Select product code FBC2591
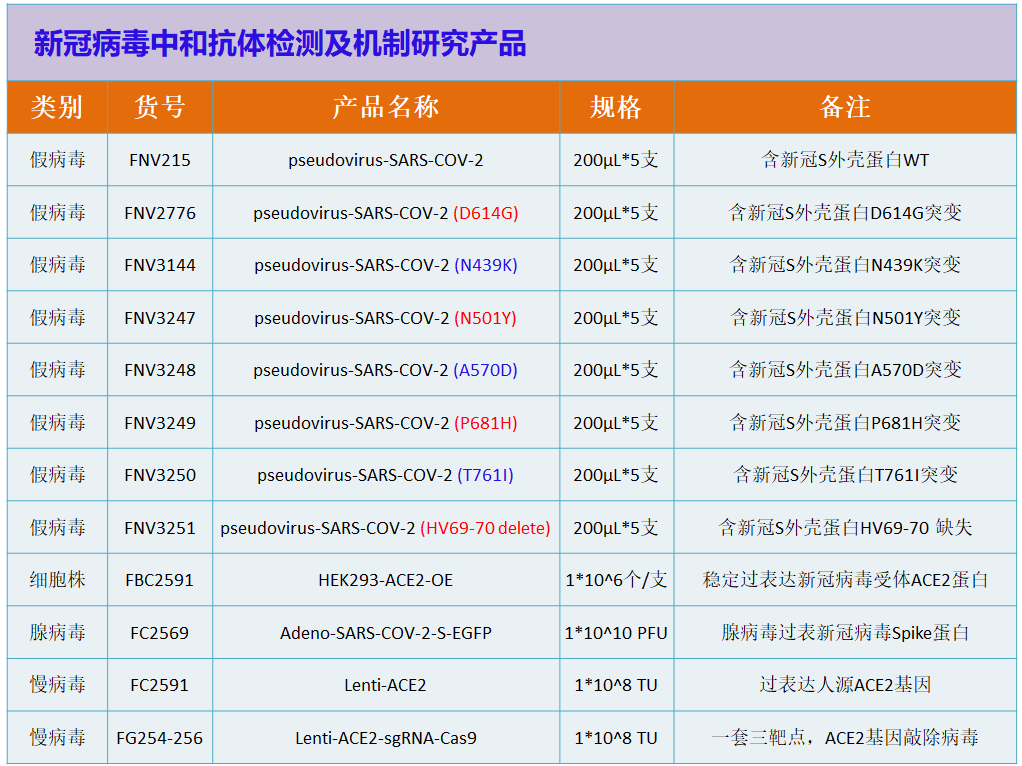Screen dimensions: 1022x766 160,580
